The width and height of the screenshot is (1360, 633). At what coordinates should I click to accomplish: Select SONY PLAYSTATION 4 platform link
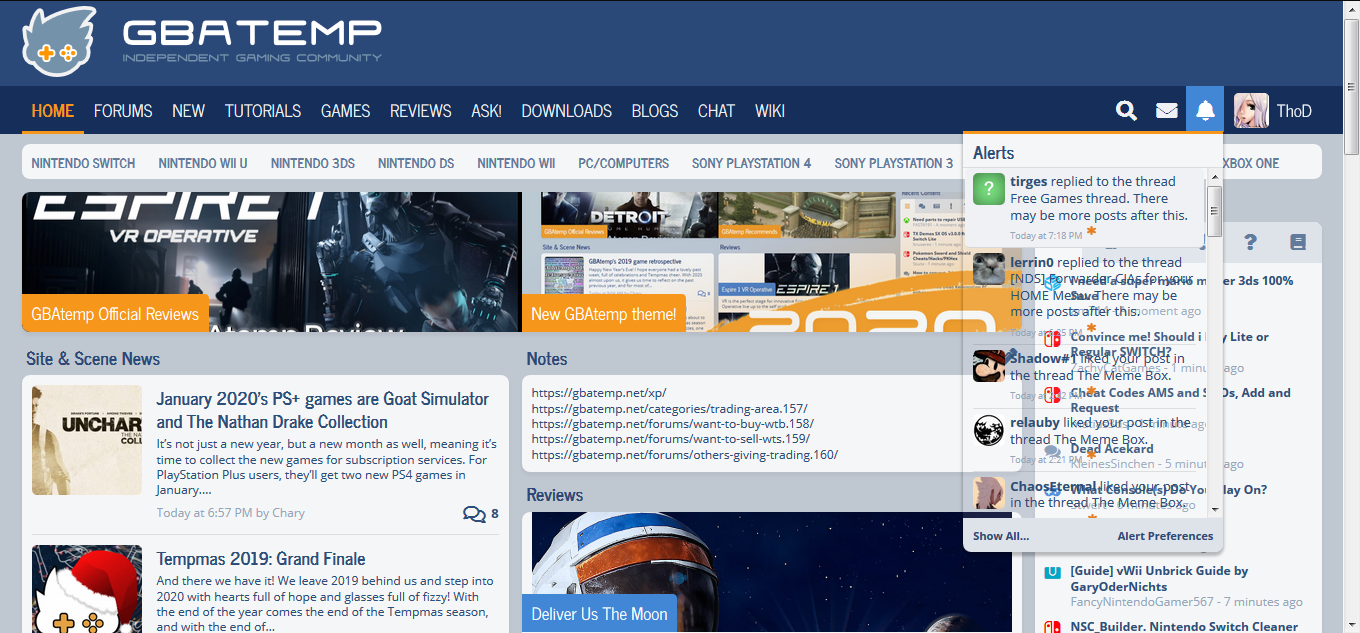[752, 163]
